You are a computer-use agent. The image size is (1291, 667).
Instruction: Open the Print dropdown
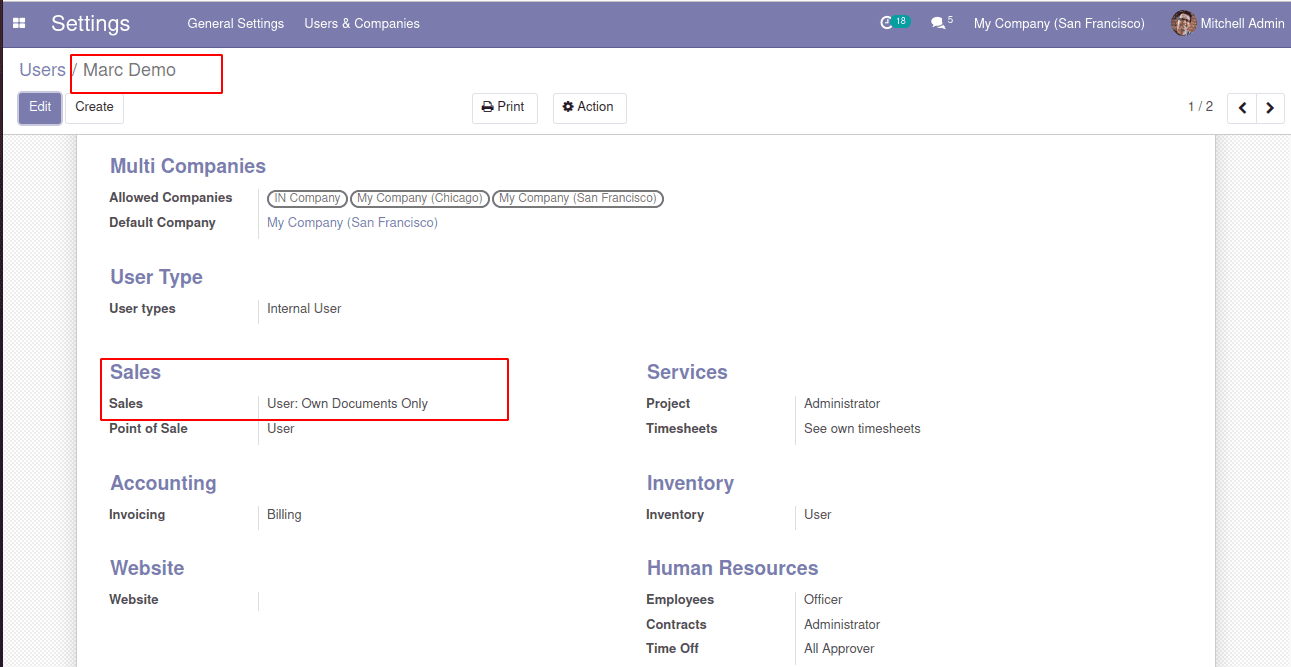[504, 108]
